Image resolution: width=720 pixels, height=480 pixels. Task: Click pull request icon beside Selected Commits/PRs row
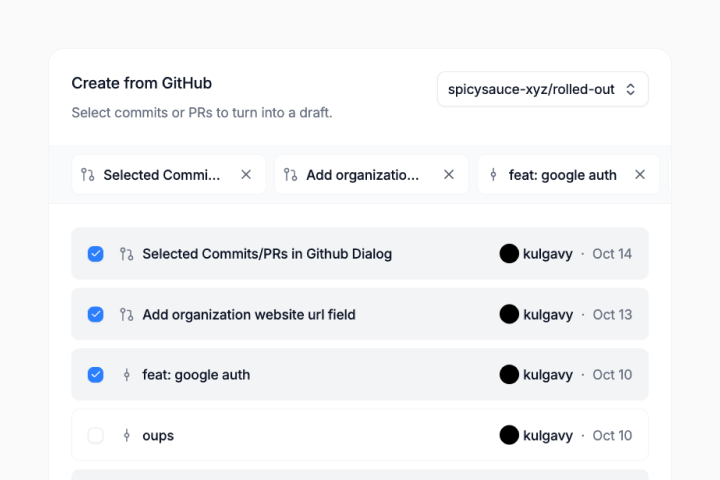click(127, 254)
